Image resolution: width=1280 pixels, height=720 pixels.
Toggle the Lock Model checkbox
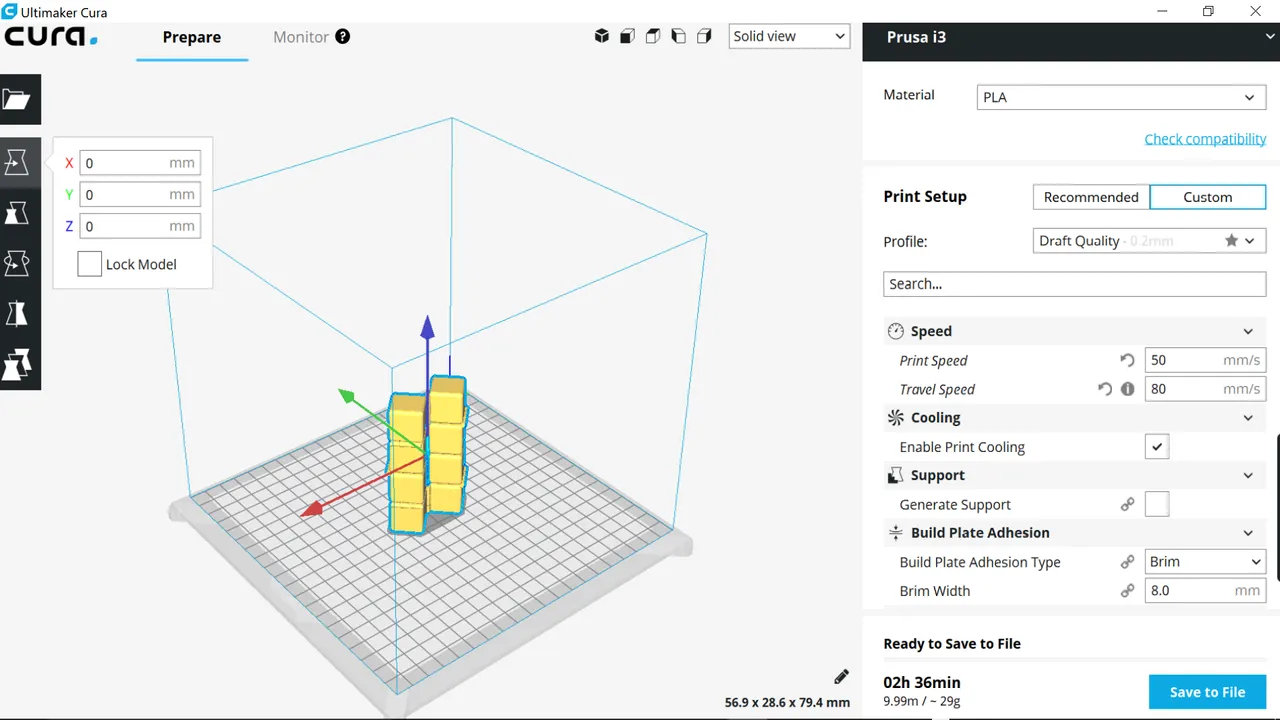tap(90, 264)
